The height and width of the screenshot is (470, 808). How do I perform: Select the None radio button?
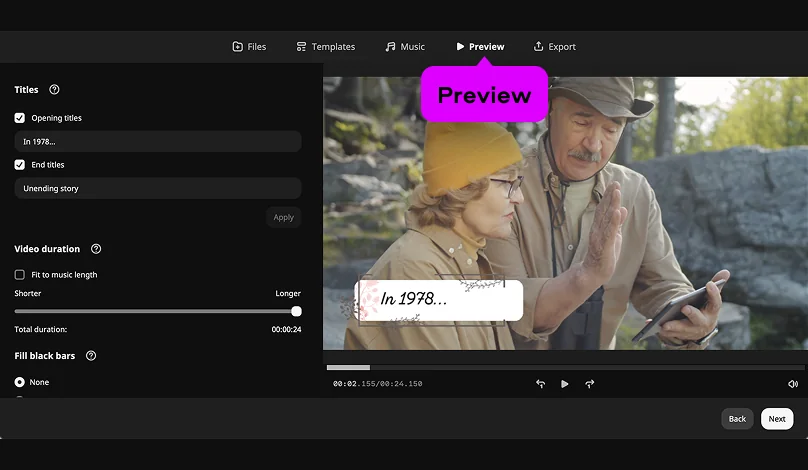(x=20, y=382)
